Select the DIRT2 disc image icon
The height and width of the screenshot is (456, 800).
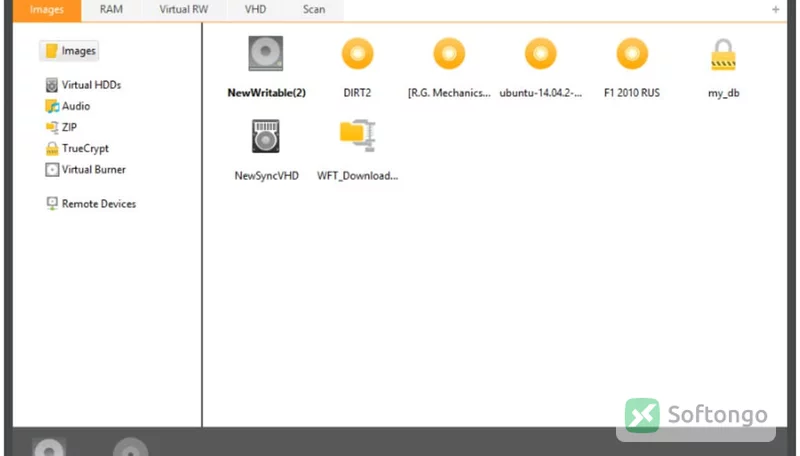click(x=357, y=54)
